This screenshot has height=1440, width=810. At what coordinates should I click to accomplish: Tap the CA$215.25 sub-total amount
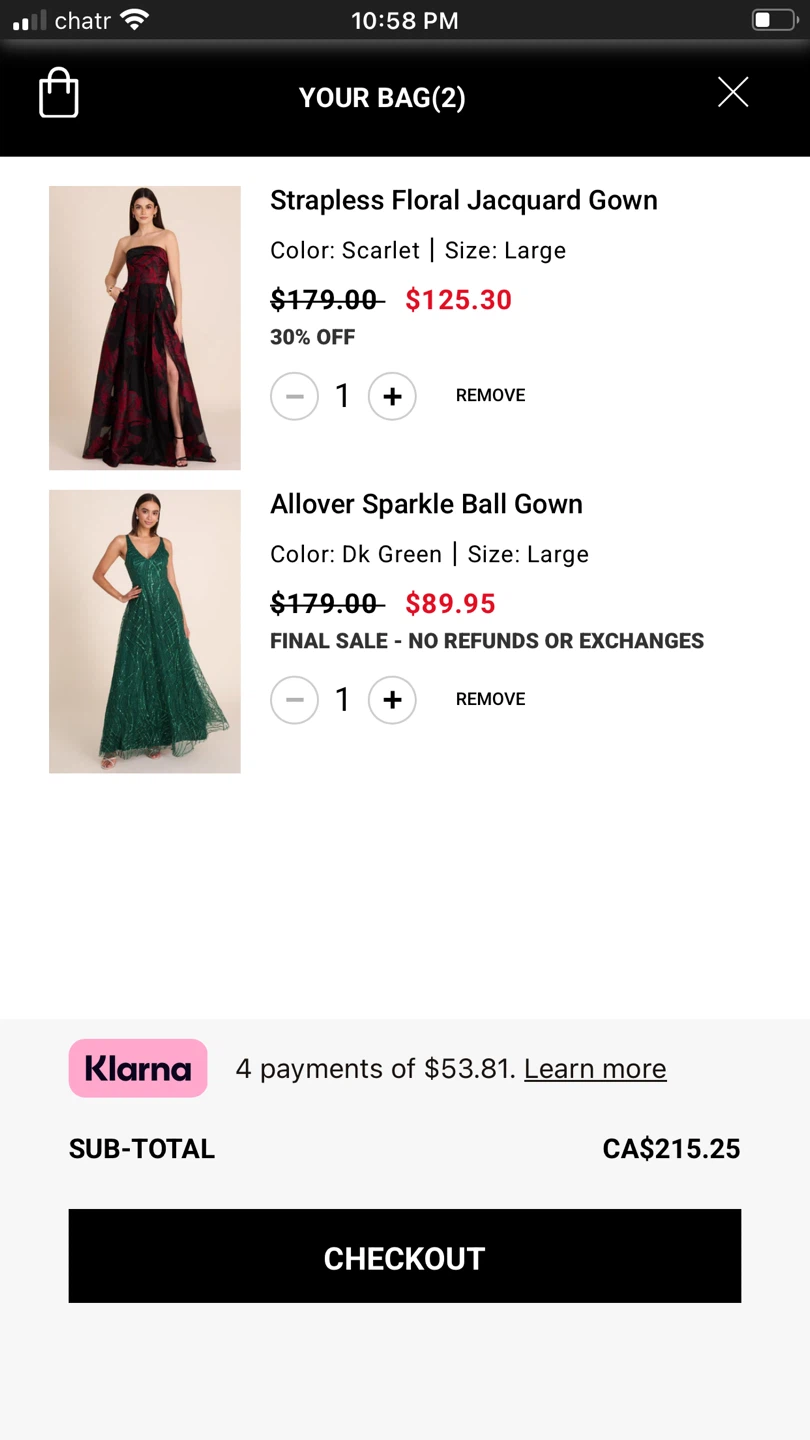pyautogui.click(x=671, y=1149)
